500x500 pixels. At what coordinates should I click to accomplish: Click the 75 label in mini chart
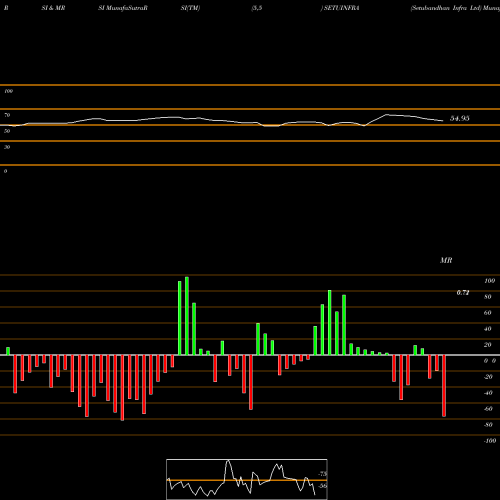tap(323, 474)
